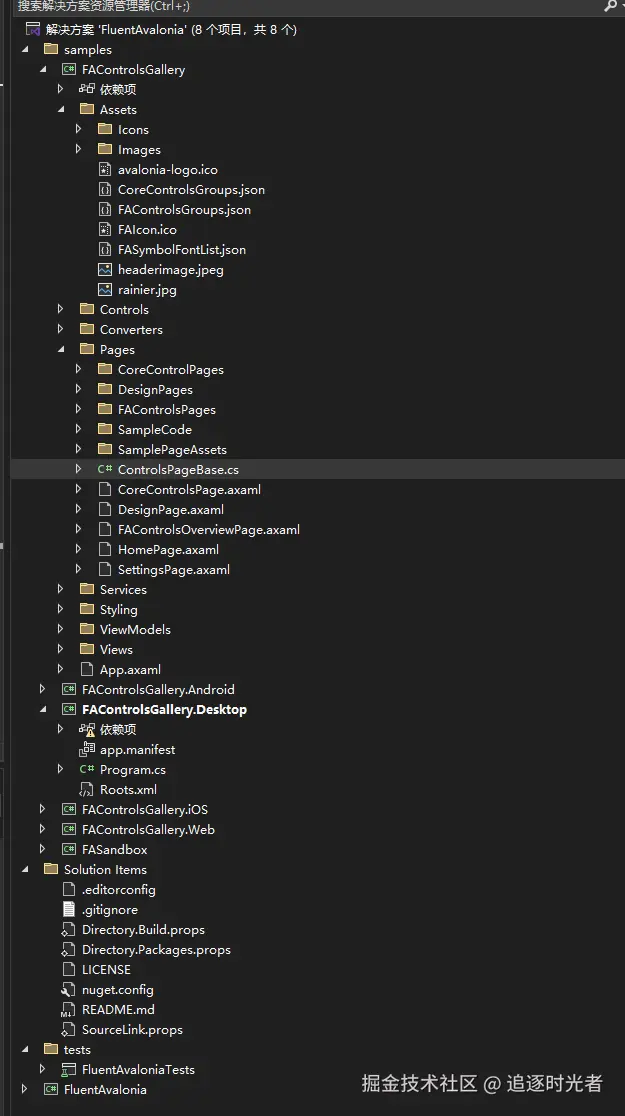
Task: Select FAControlsGroups.json file
Action: click(x=184, y=210)
